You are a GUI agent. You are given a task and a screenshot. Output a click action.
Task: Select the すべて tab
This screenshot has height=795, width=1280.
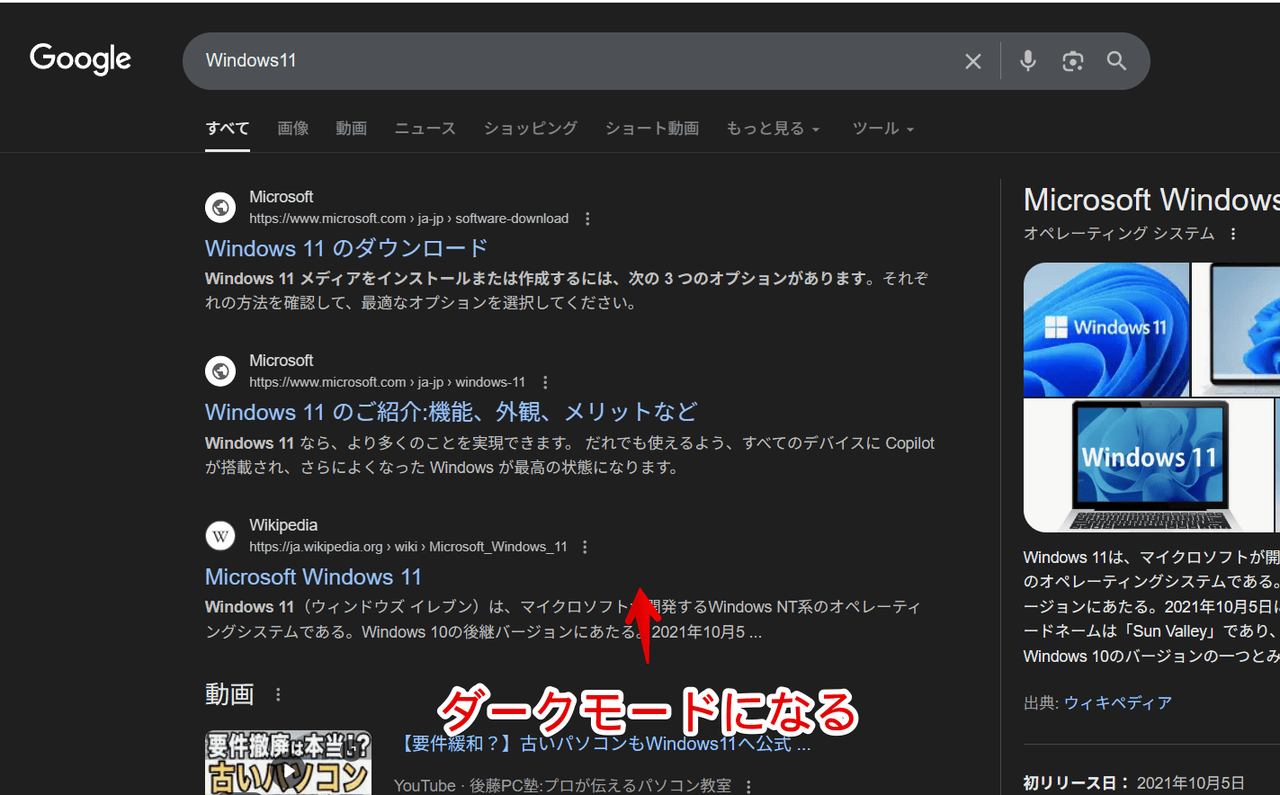coord(227,128)
